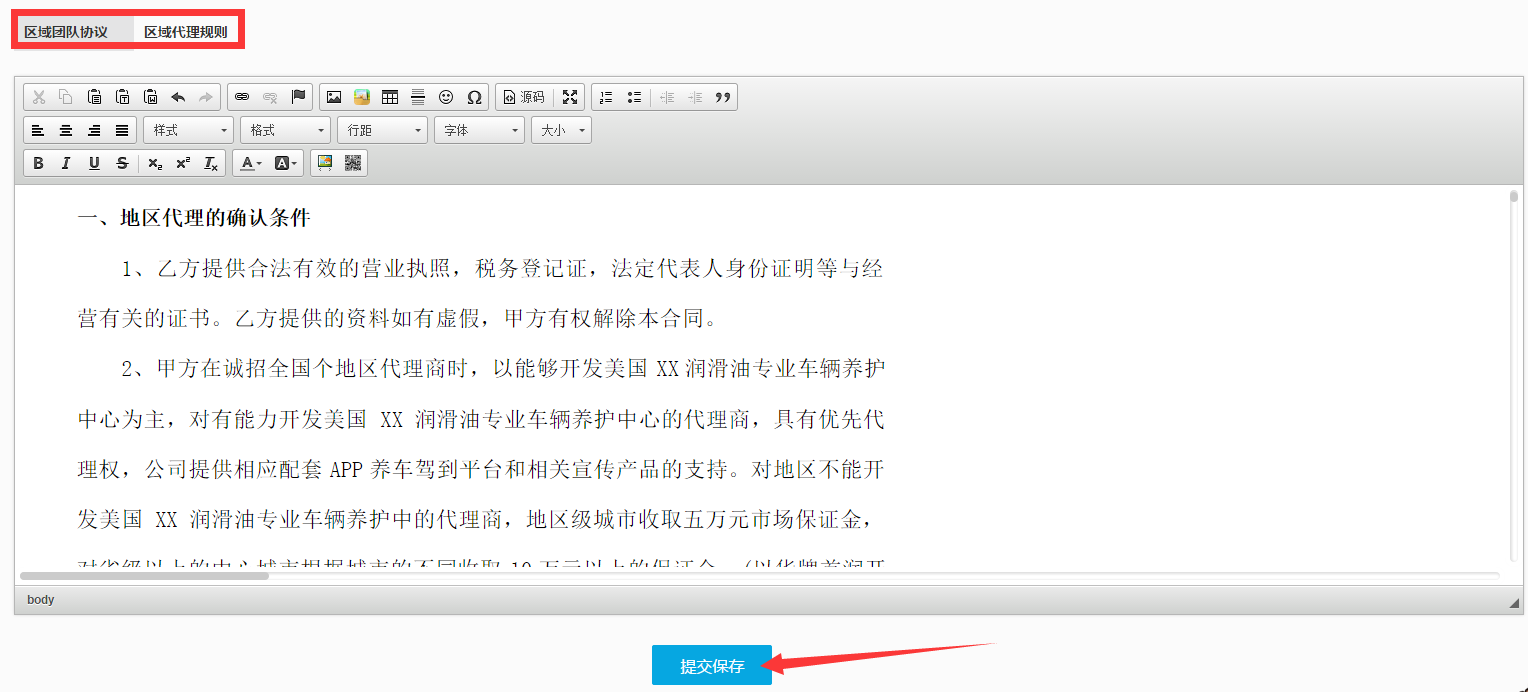
Task: Click the insert link icon
Action: pos(241,97)
